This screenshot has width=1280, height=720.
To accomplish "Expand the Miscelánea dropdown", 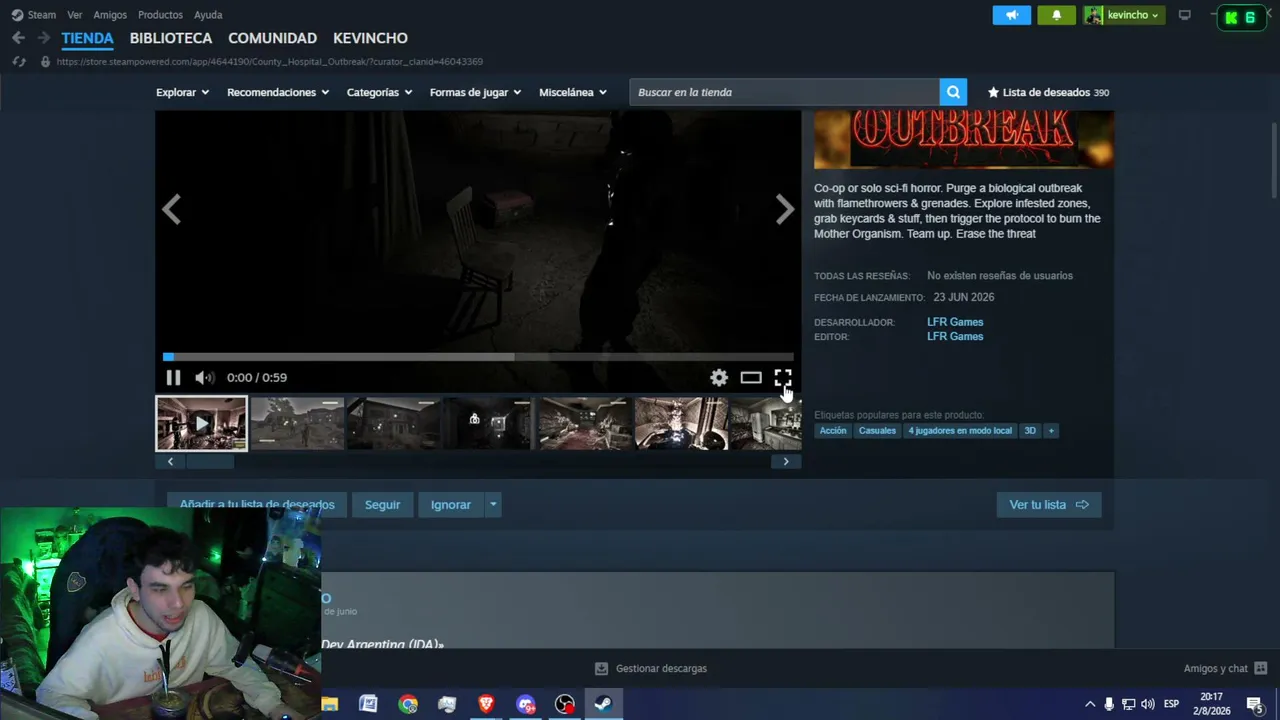I will point(573,92).
